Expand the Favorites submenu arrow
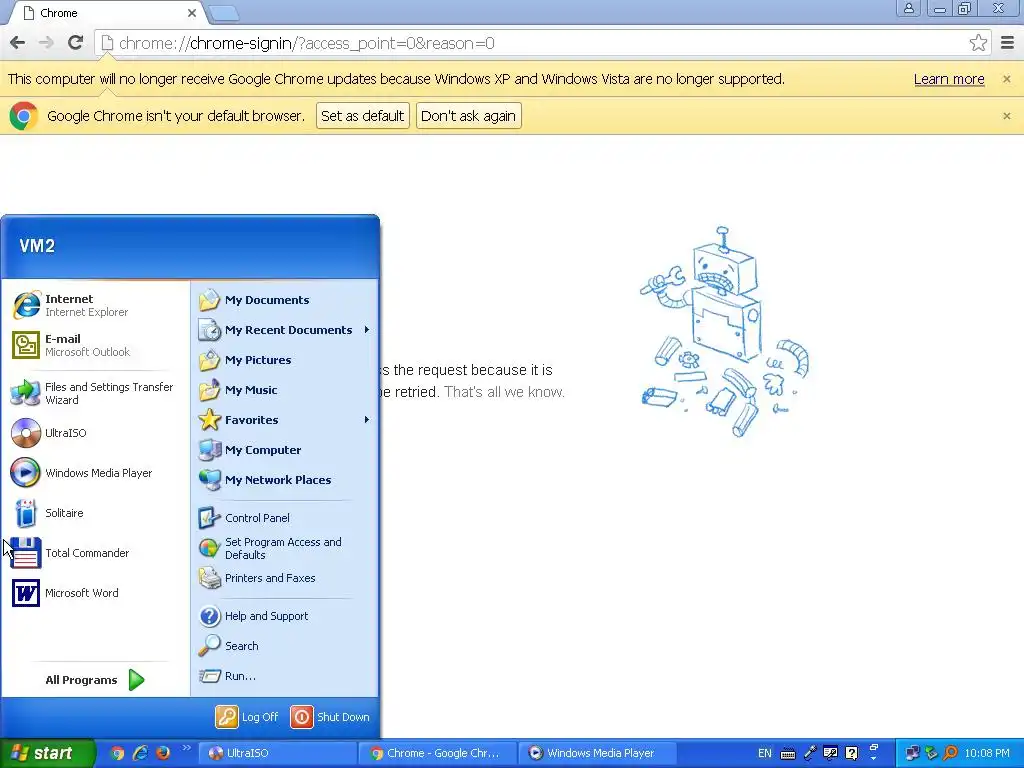The height and width of the screenshot is (768, 1024). [x=366, y=420]
